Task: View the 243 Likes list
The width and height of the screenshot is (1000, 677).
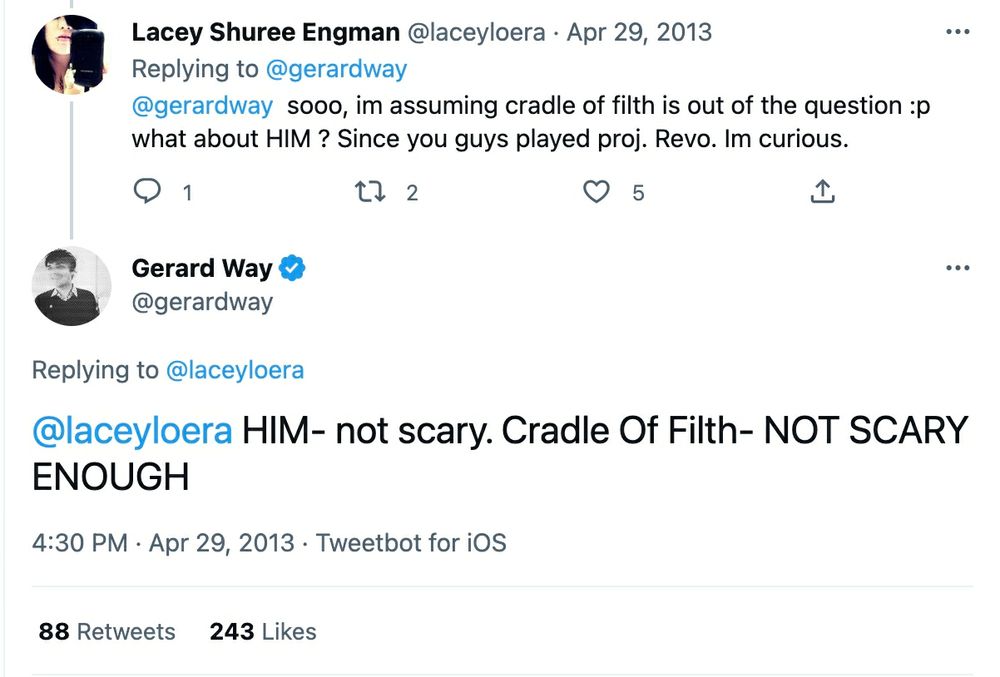Action: [263, 632]
